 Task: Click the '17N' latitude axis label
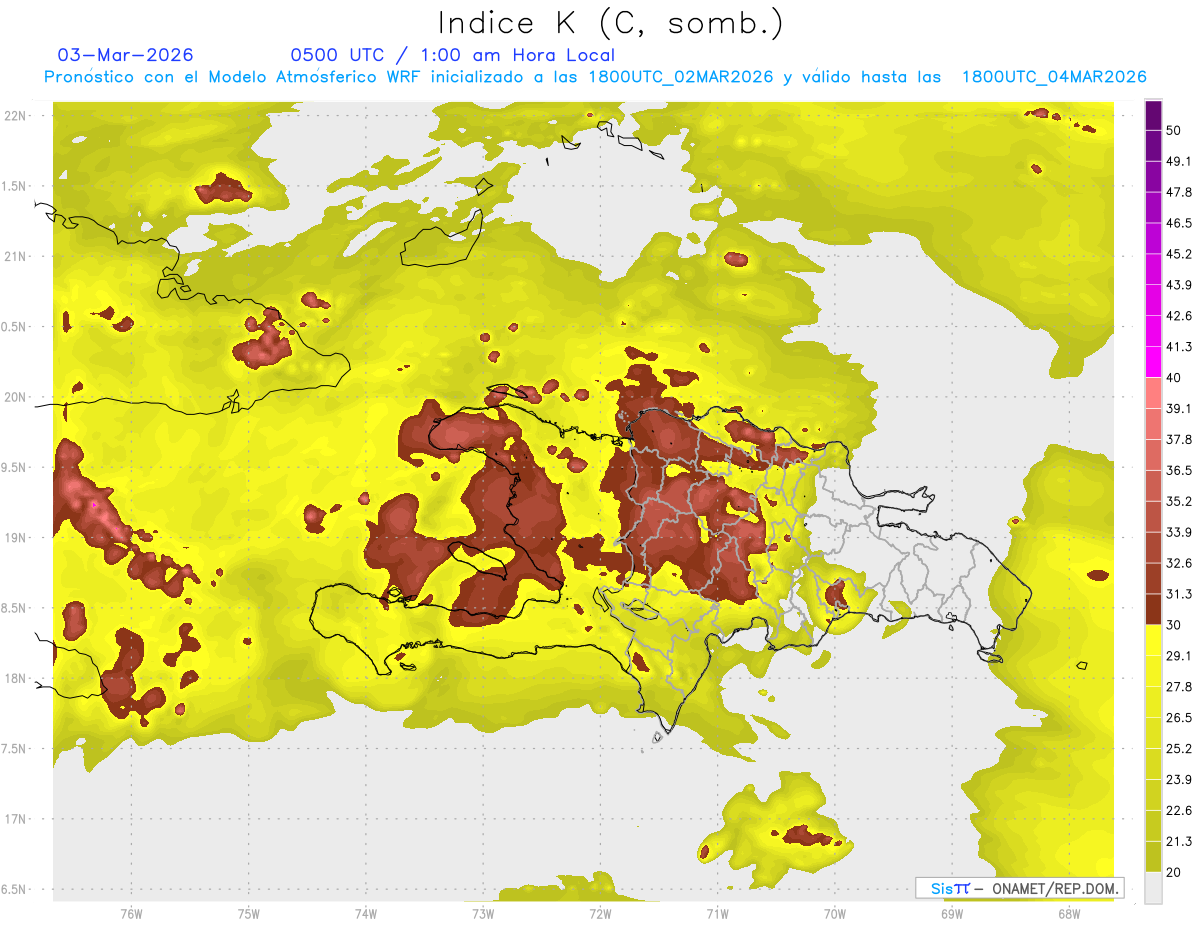click(17, 819)
